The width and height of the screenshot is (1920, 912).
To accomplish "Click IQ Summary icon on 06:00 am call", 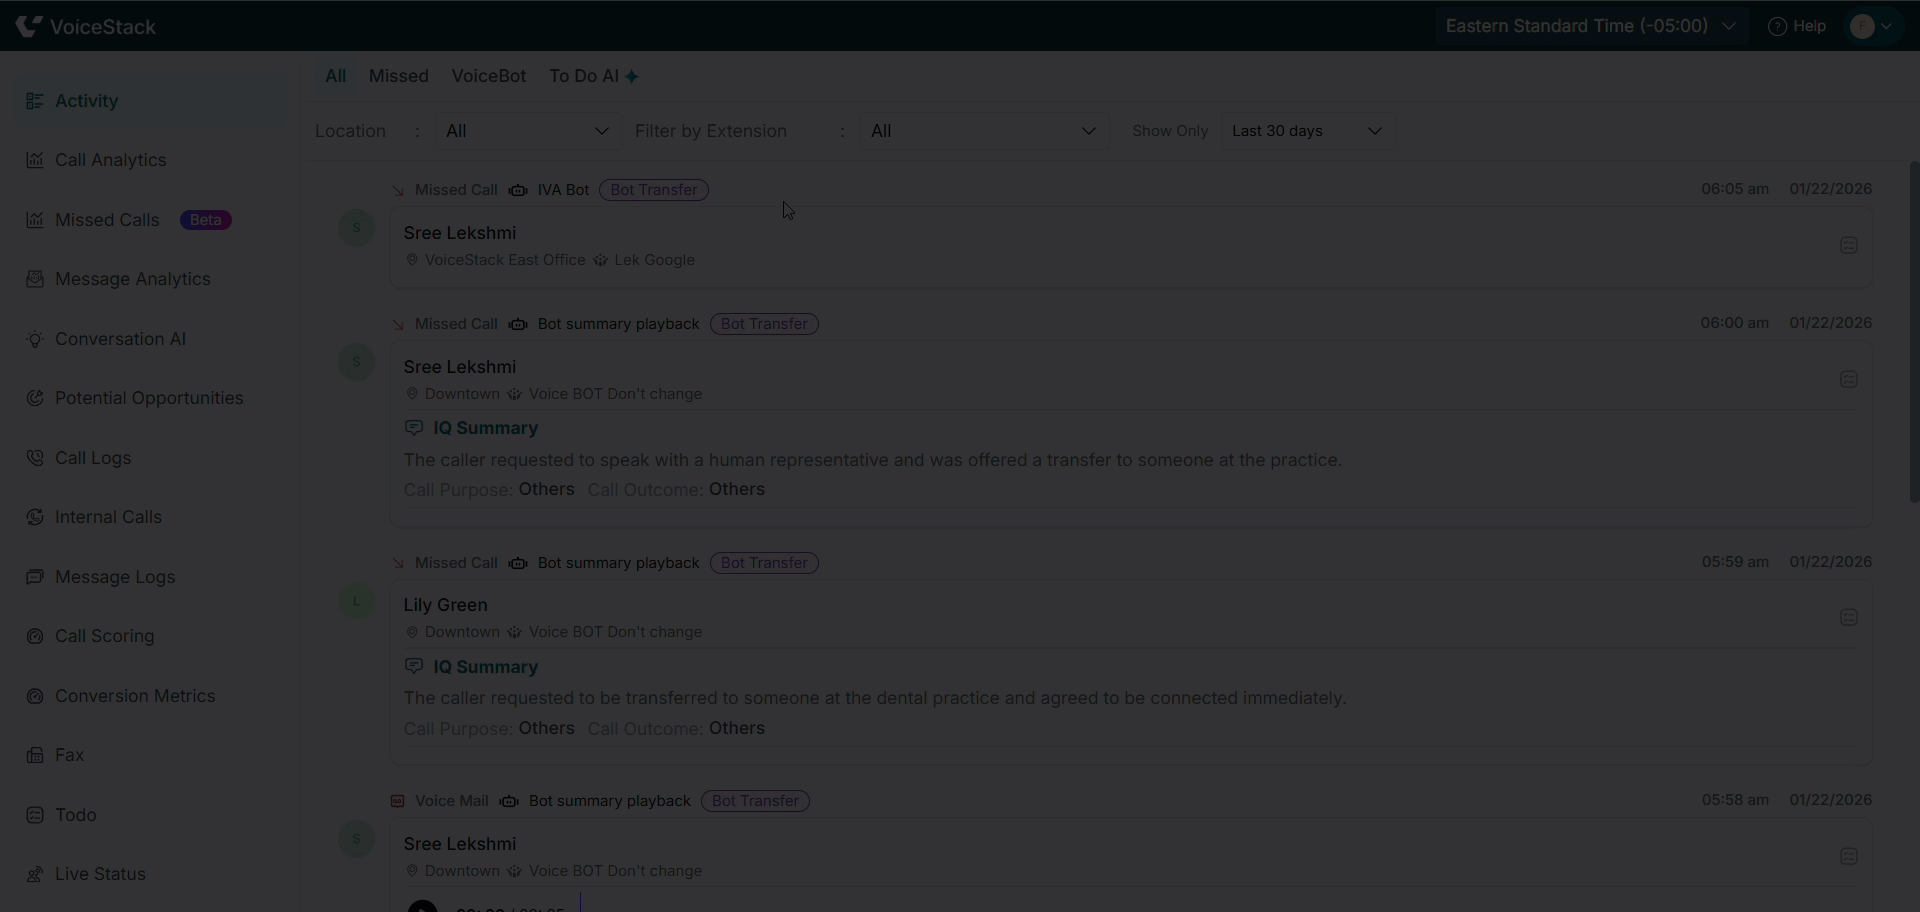I will click(413, 427).
